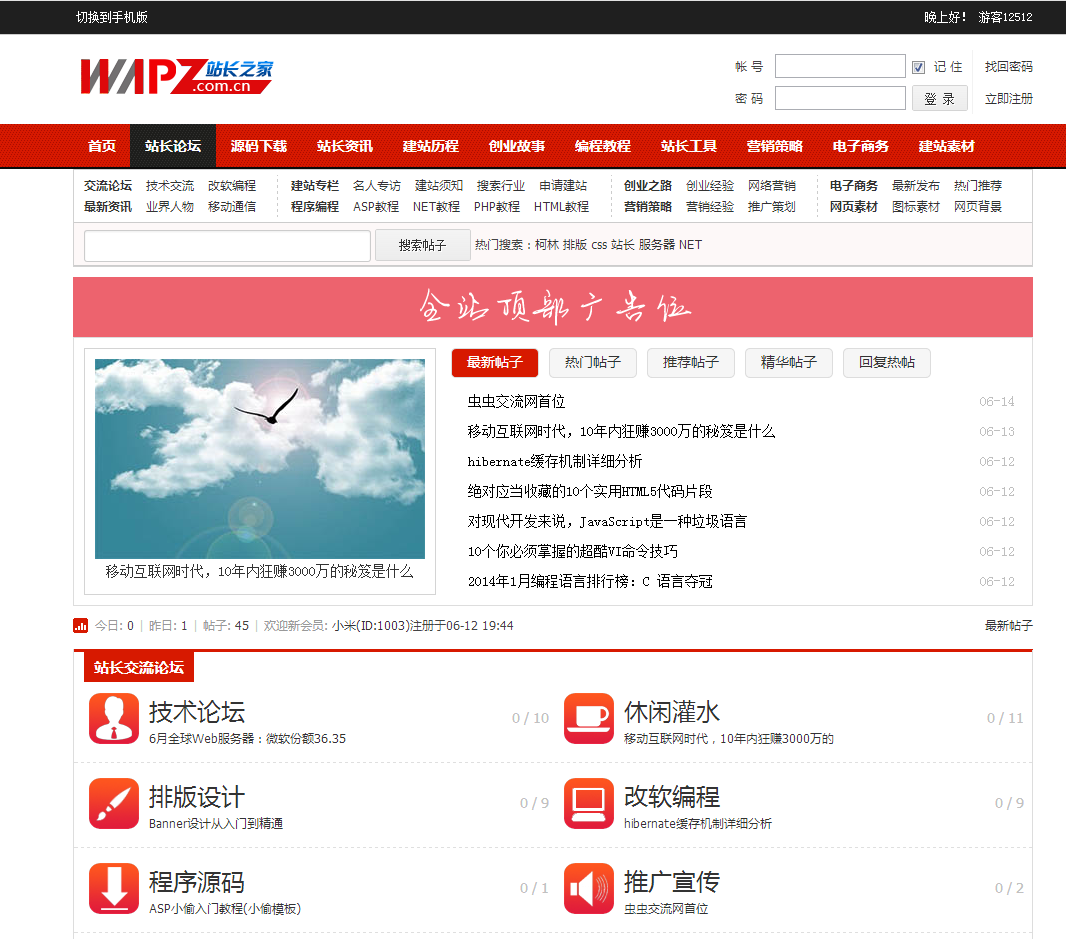The height and width of the screenshot is (939, 1066).
Task: Click the 搜索帖子 search button
Action: [x=422, y=245]
